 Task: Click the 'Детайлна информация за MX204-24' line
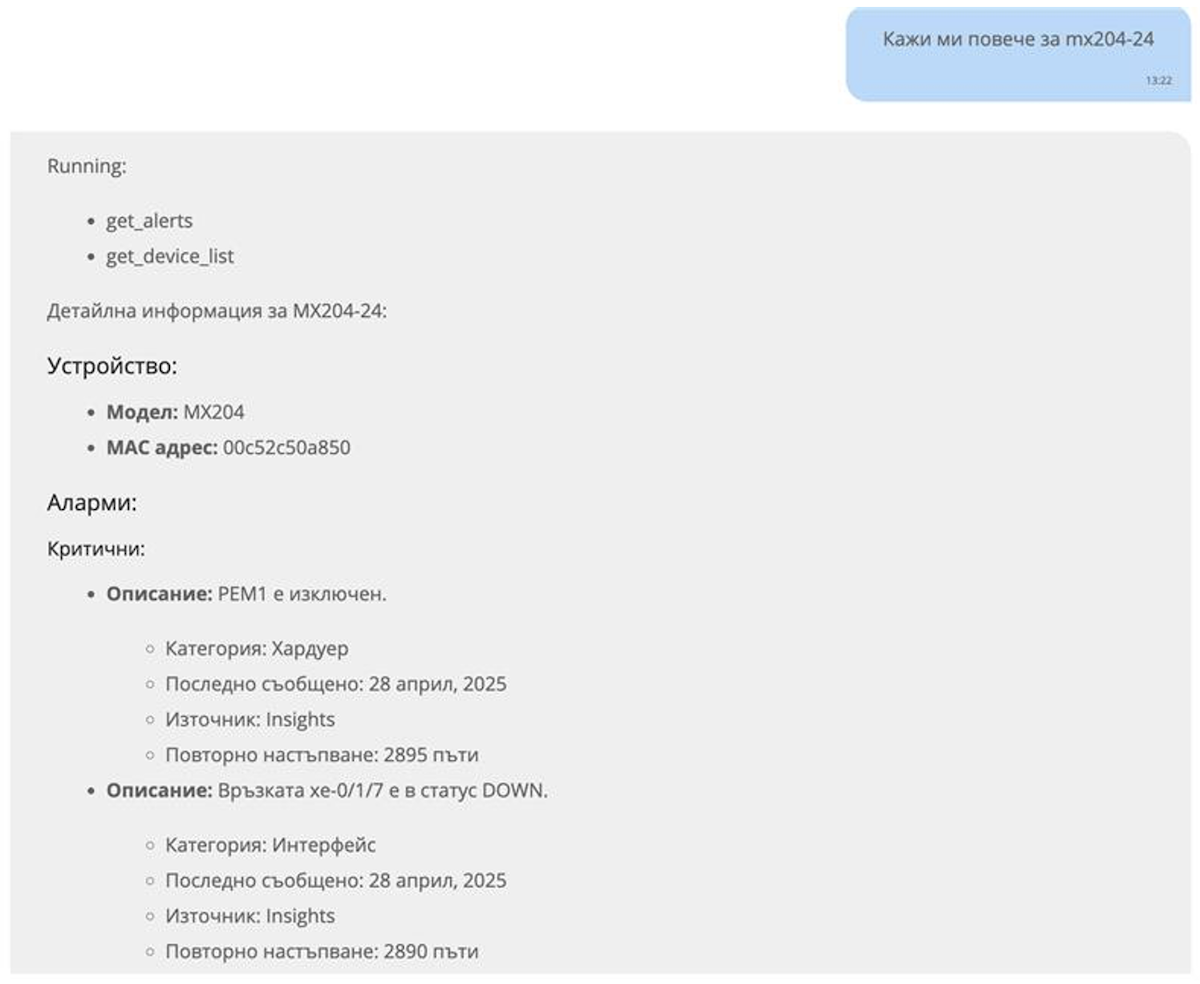click(217, 311)
